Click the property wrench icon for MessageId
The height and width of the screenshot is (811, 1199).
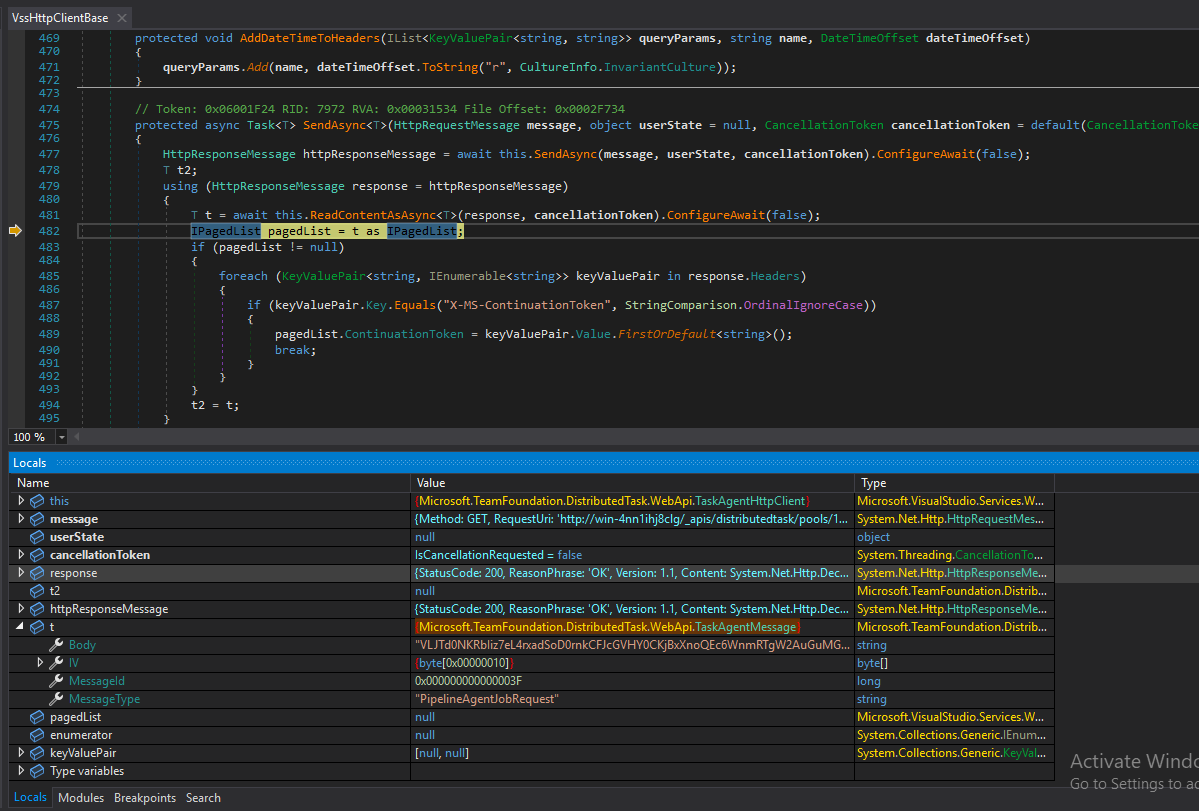coord(56,681)
